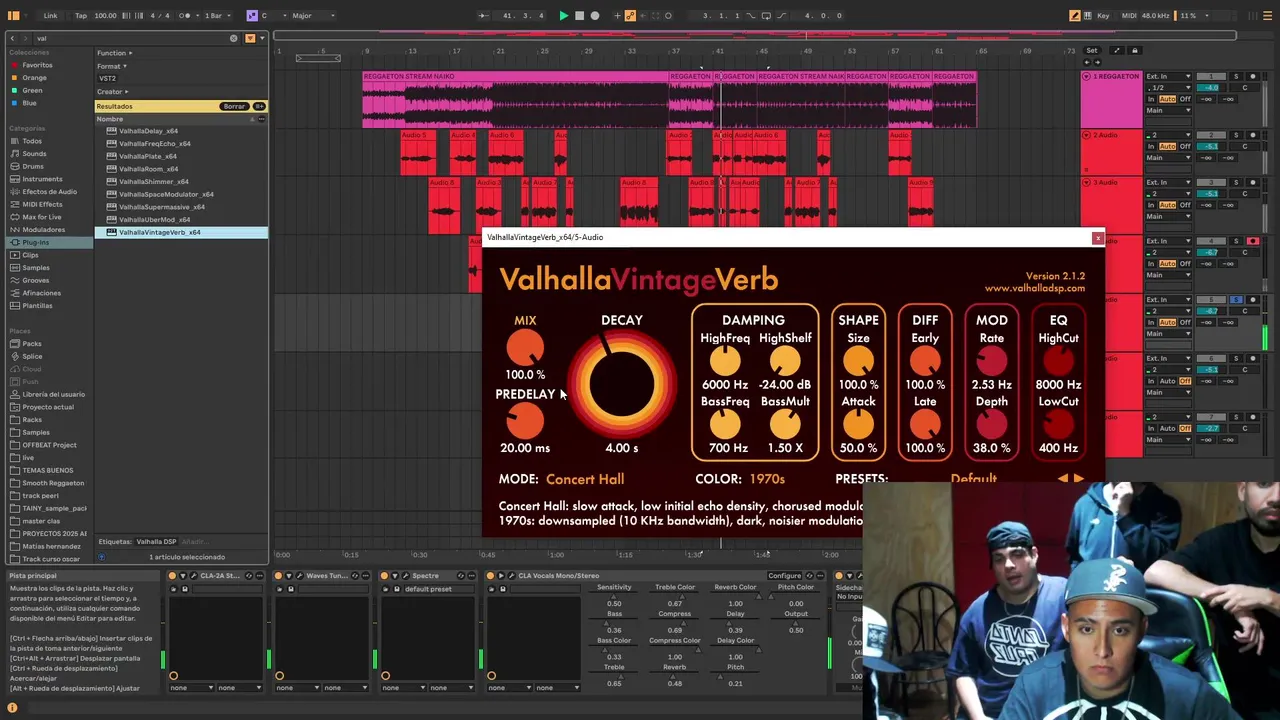
Task: Solo the 1 REGGAETON track
Action: click(x=1236, y=76)
